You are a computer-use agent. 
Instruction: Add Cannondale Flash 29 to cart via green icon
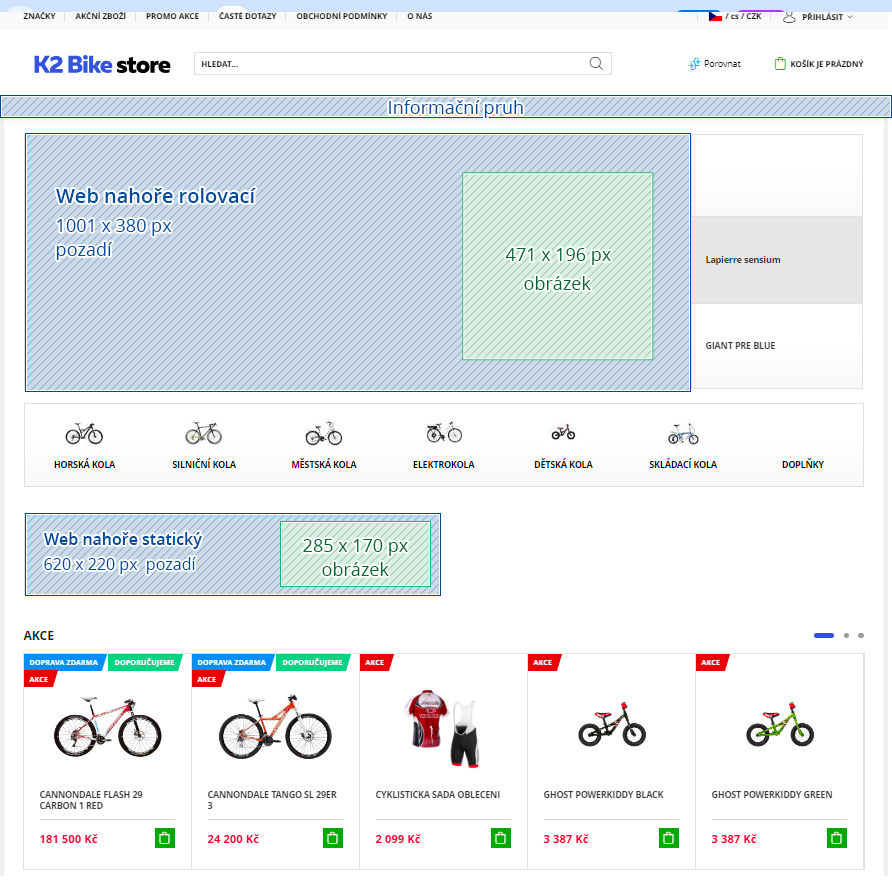coord(164,838)
